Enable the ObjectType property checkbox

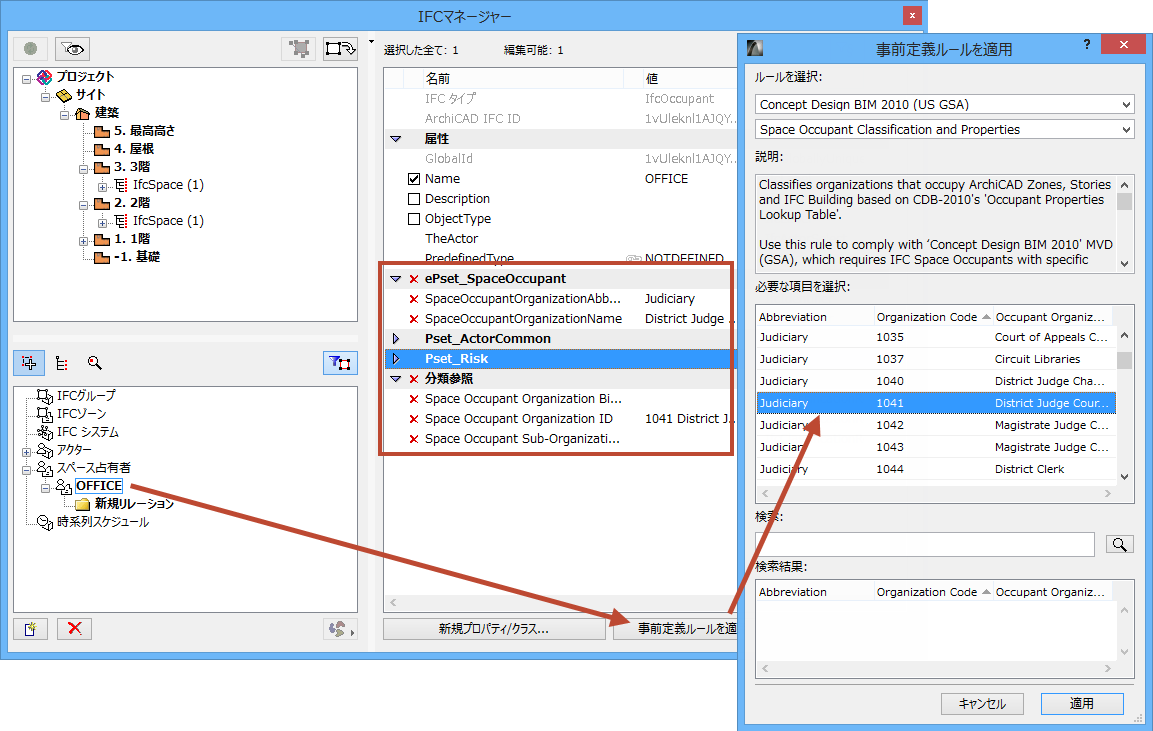tap(414, 218)
